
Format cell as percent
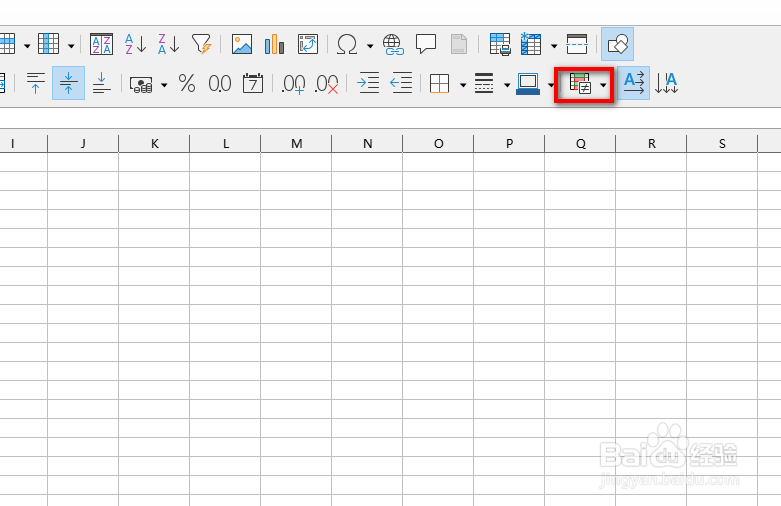187,83
